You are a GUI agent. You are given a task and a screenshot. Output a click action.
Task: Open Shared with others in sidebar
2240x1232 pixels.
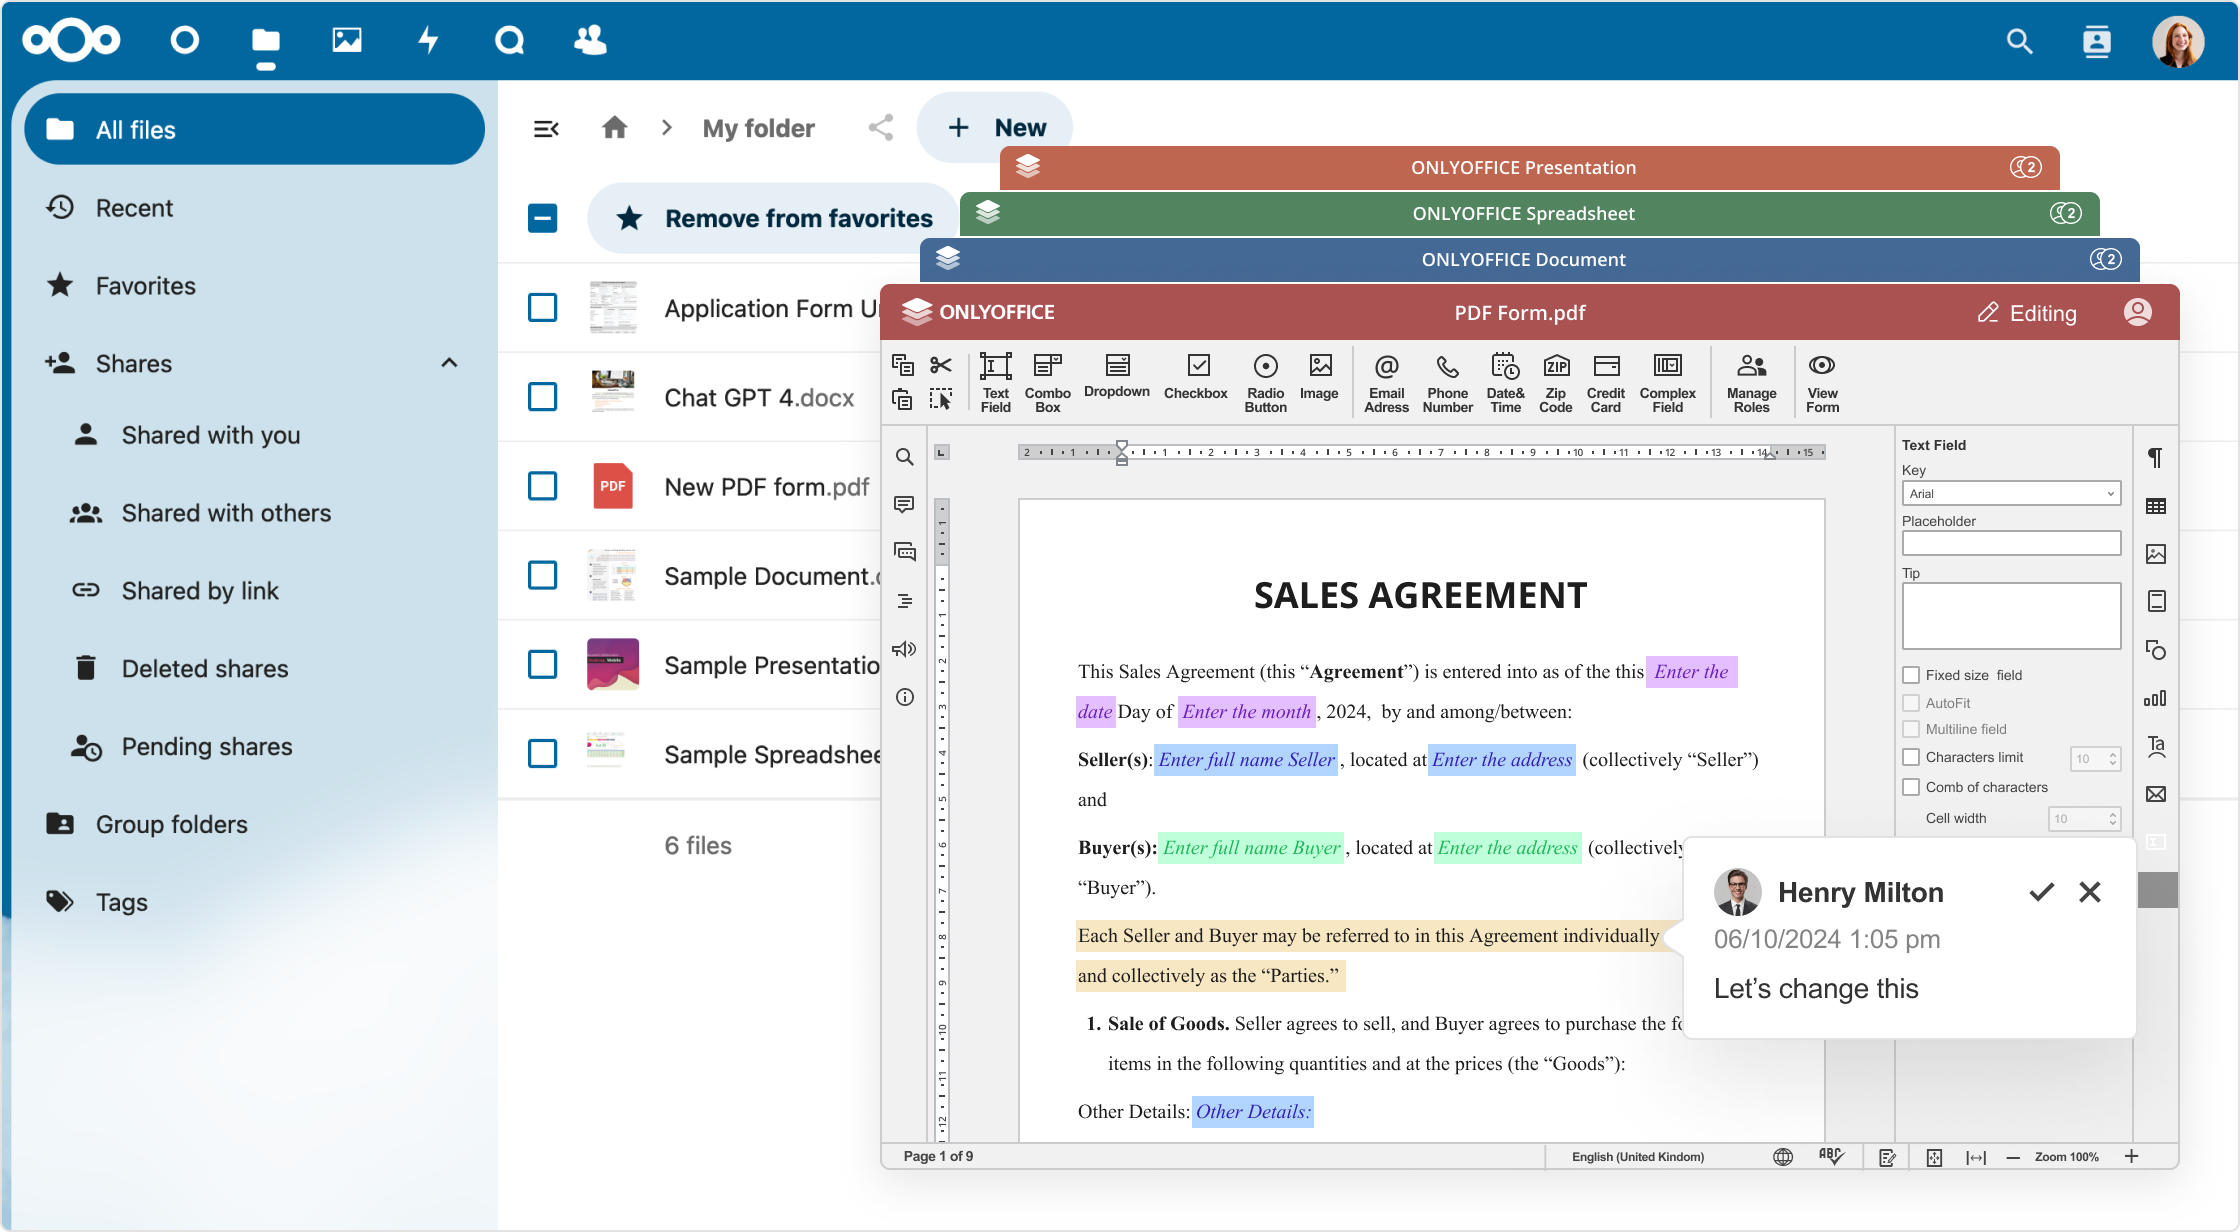click(x=226, y=513)
